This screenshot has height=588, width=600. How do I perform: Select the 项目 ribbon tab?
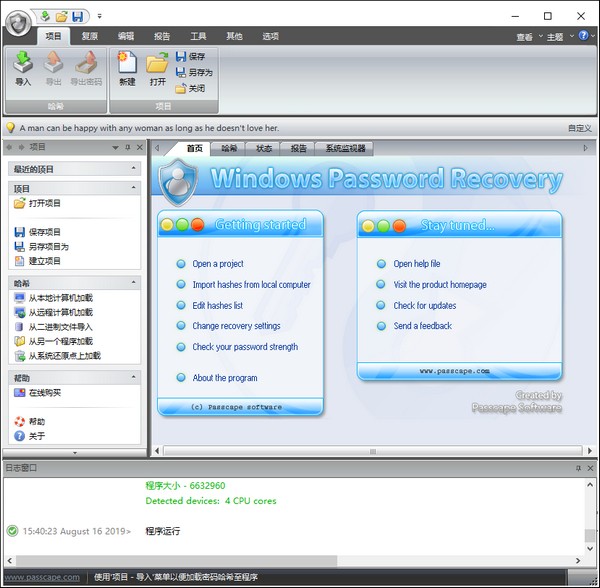coord(53,36)
